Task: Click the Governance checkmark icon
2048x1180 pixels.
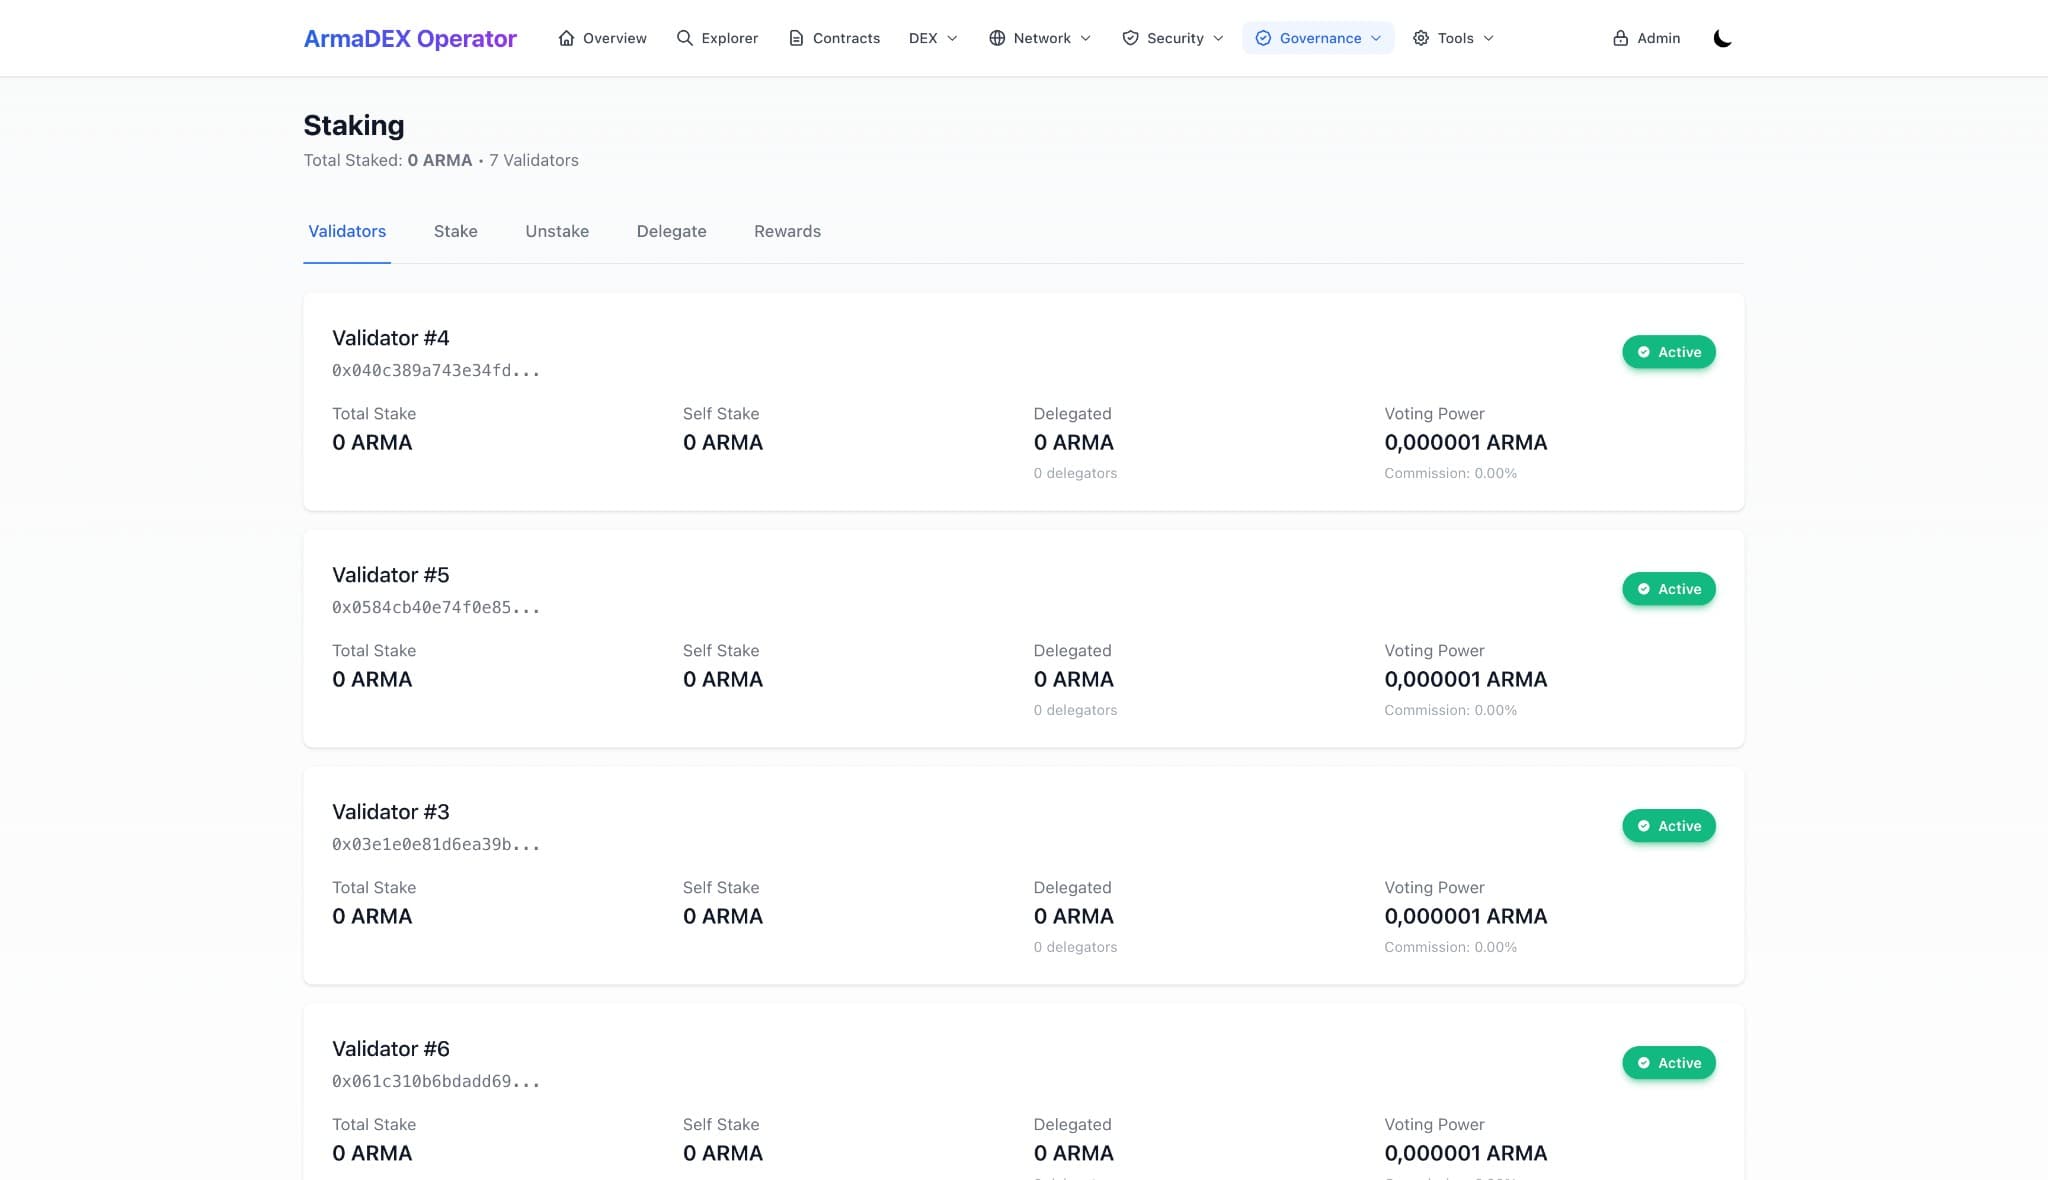Action: 1263,38
